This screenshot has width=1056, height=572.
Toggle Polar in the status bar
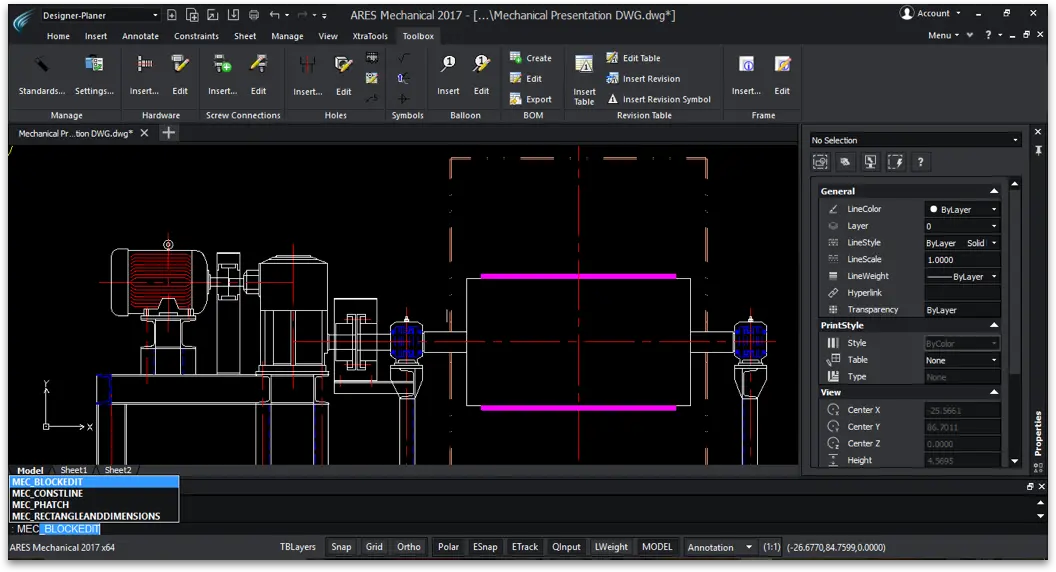pyautogui.click(x=448, y=547)
